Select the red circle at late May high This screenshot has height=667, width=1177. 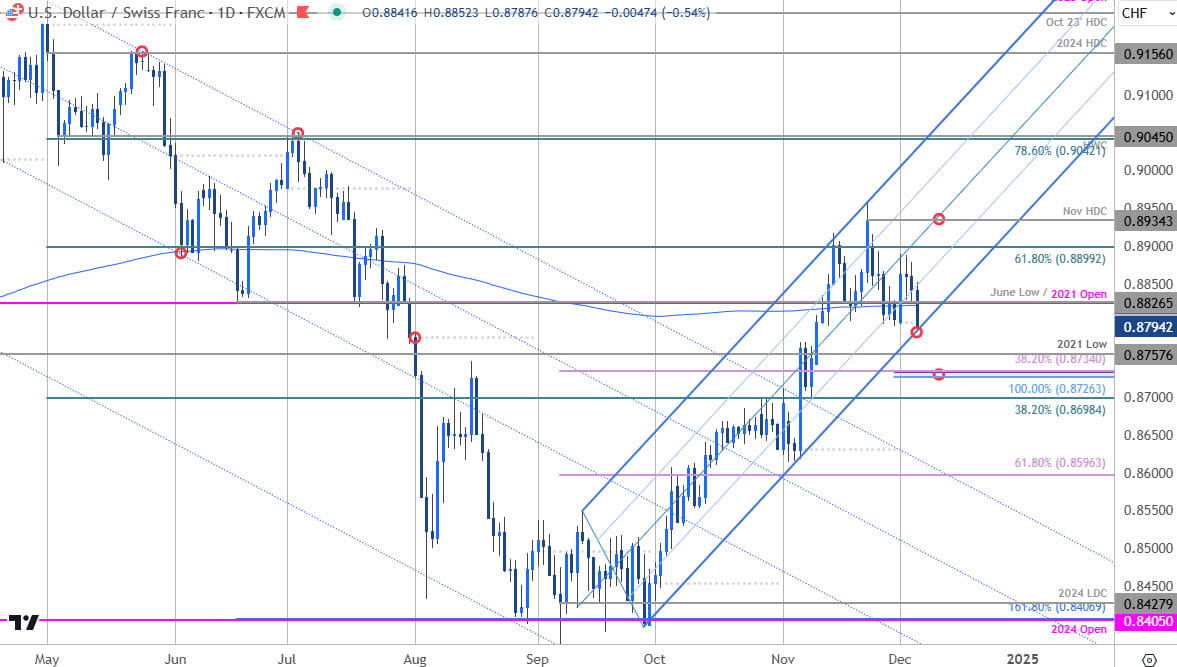(x=142, y=52)
